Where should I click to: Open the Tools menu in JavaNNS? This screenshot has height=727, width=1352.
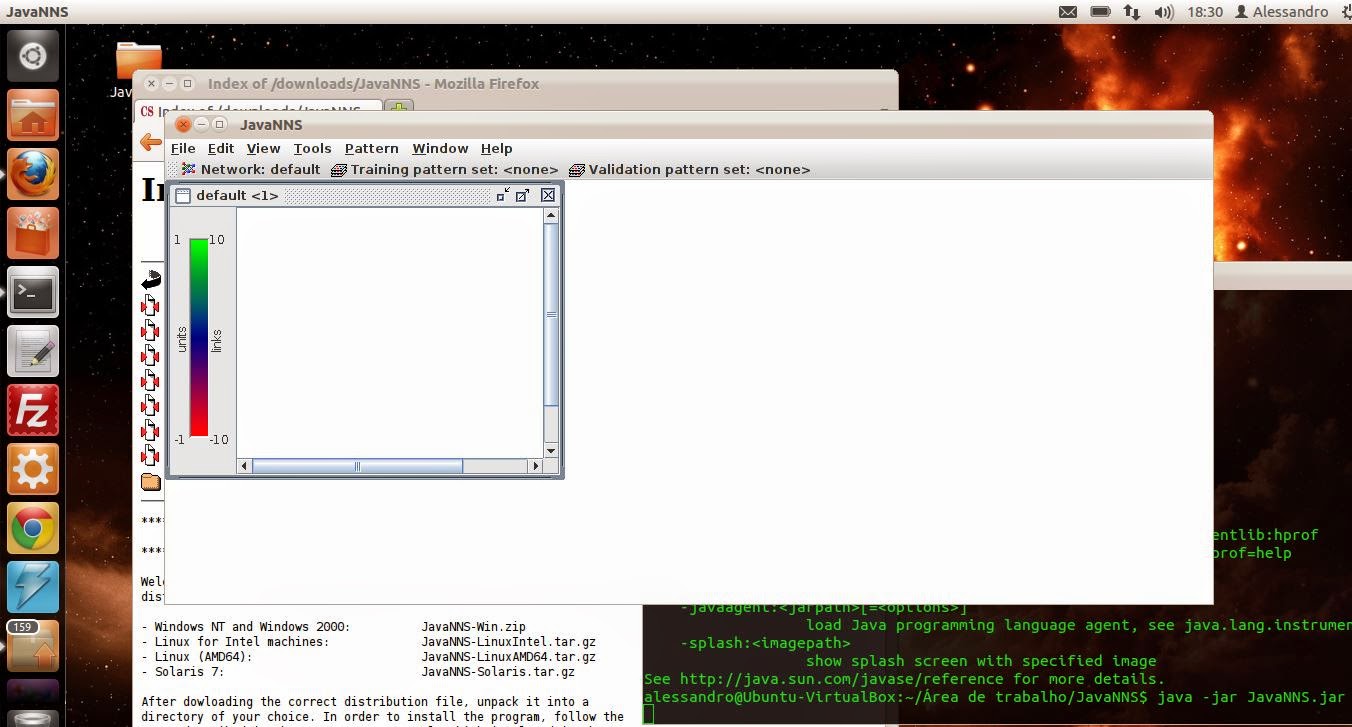(312, 148)
